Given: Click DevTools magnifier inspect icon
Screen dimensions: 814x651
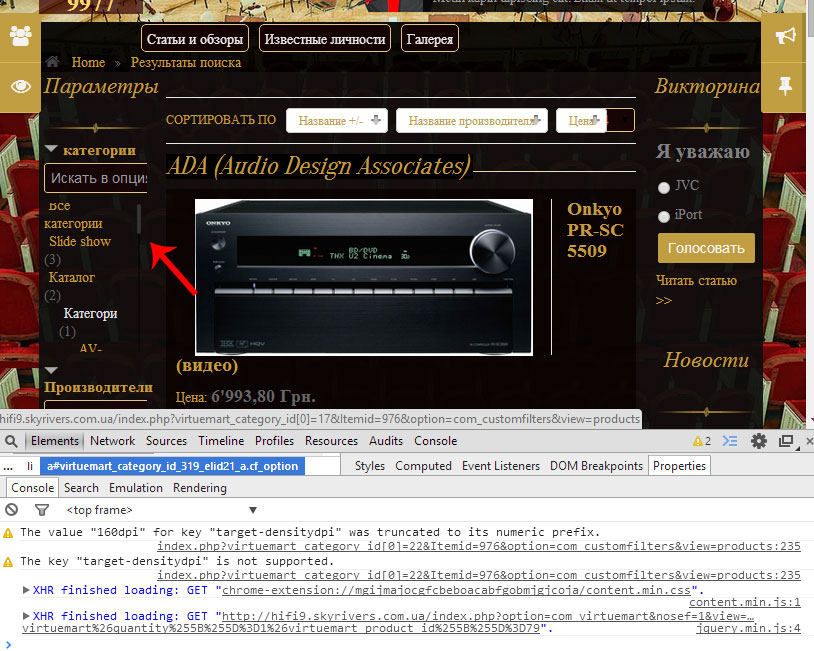Looking at the screenshot, I should 11,441.
